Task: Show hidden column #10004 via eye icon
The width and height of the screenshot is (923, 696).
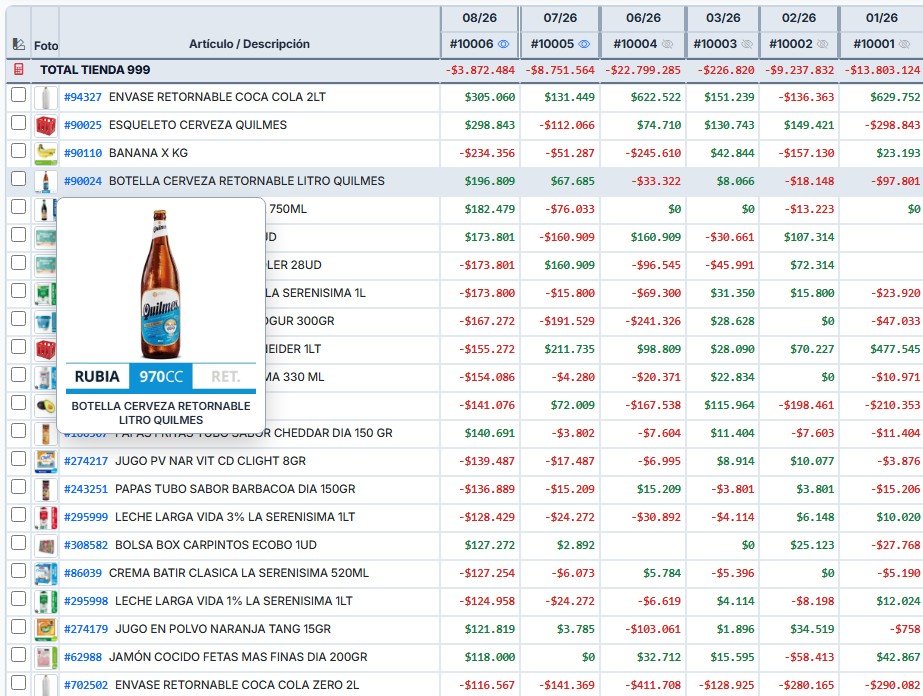Action: (667, 44)
